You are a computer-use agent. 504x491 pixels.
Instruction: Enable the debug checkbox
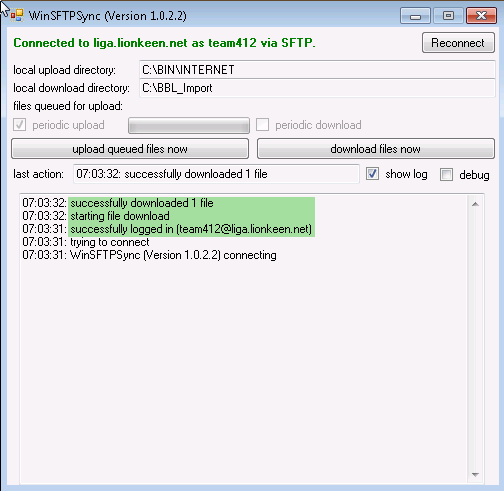(x=446, y=174)
